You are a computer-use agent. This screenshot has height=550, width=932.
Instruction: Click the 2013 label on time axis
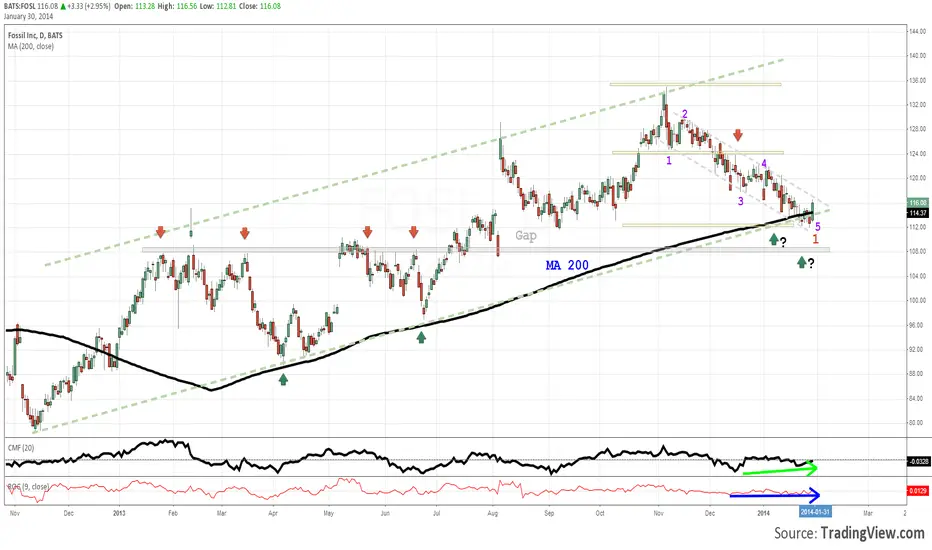(x=119, y=513)
